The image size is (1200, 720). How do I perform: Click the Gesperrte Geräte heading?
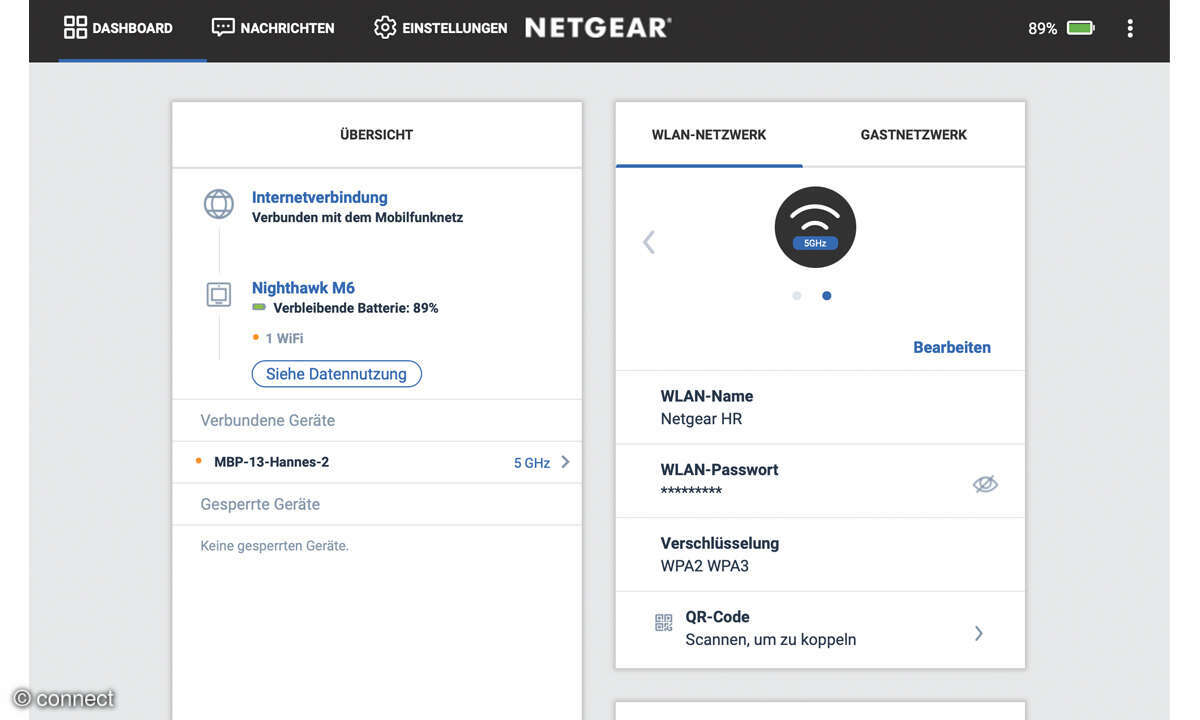tap(260, 504)
